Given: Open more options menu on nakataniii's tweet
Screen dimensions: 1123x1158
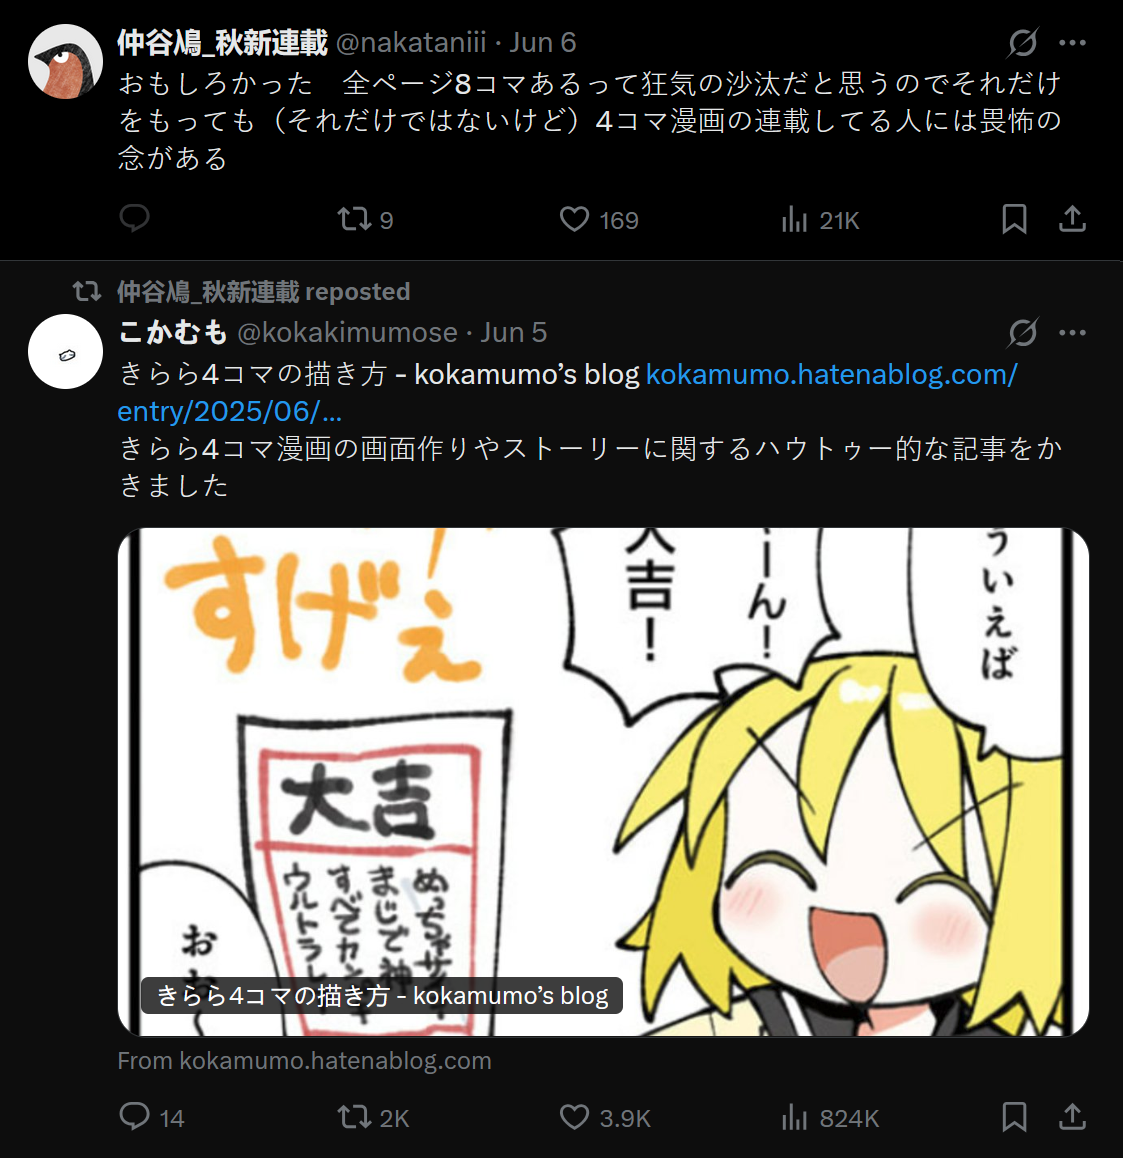Looking at the screenshot, I should (x=1072, y=43).
